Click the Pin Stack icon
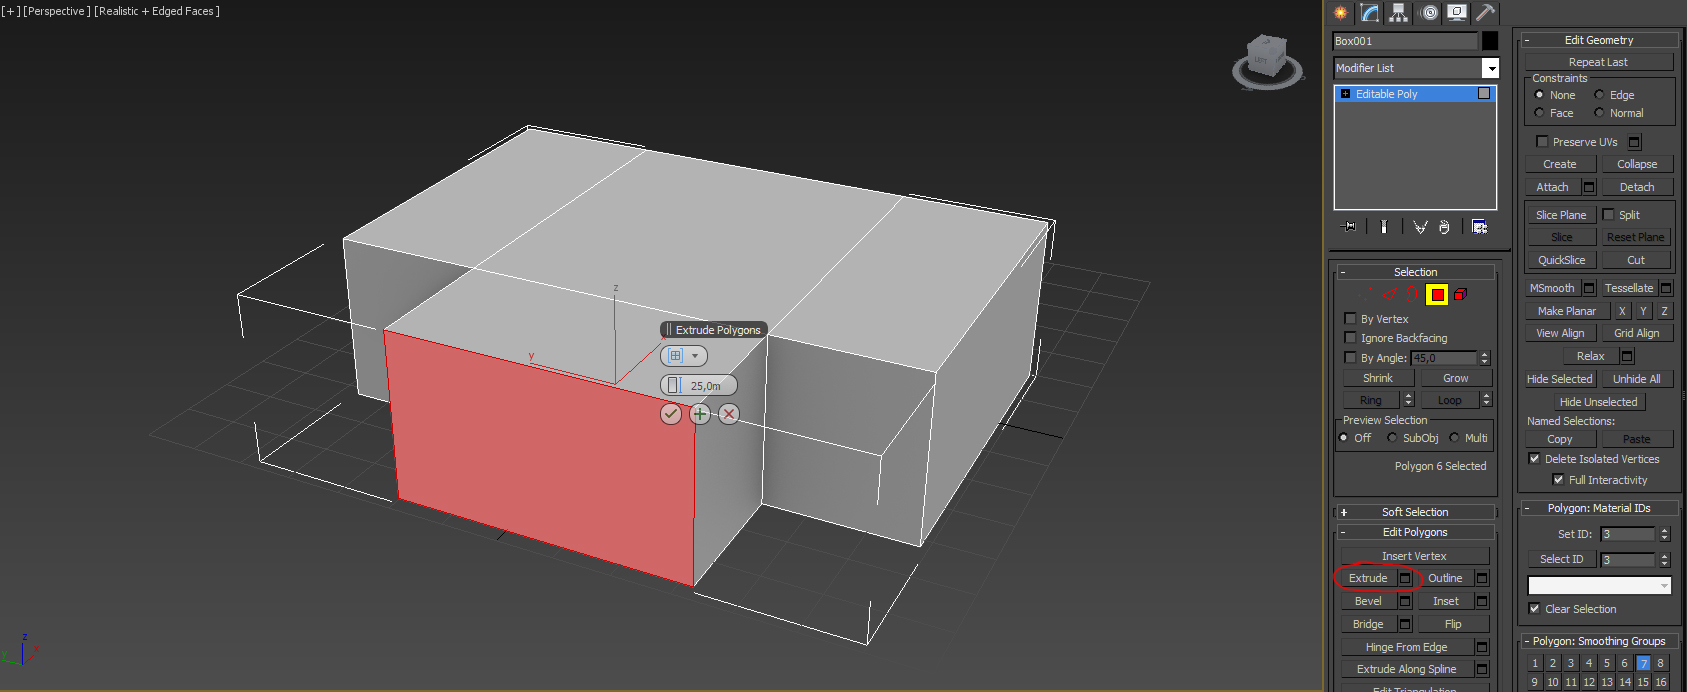The width and height of the screenshot is (1687, 692). pyautogui.click(x=1349, y=227)
